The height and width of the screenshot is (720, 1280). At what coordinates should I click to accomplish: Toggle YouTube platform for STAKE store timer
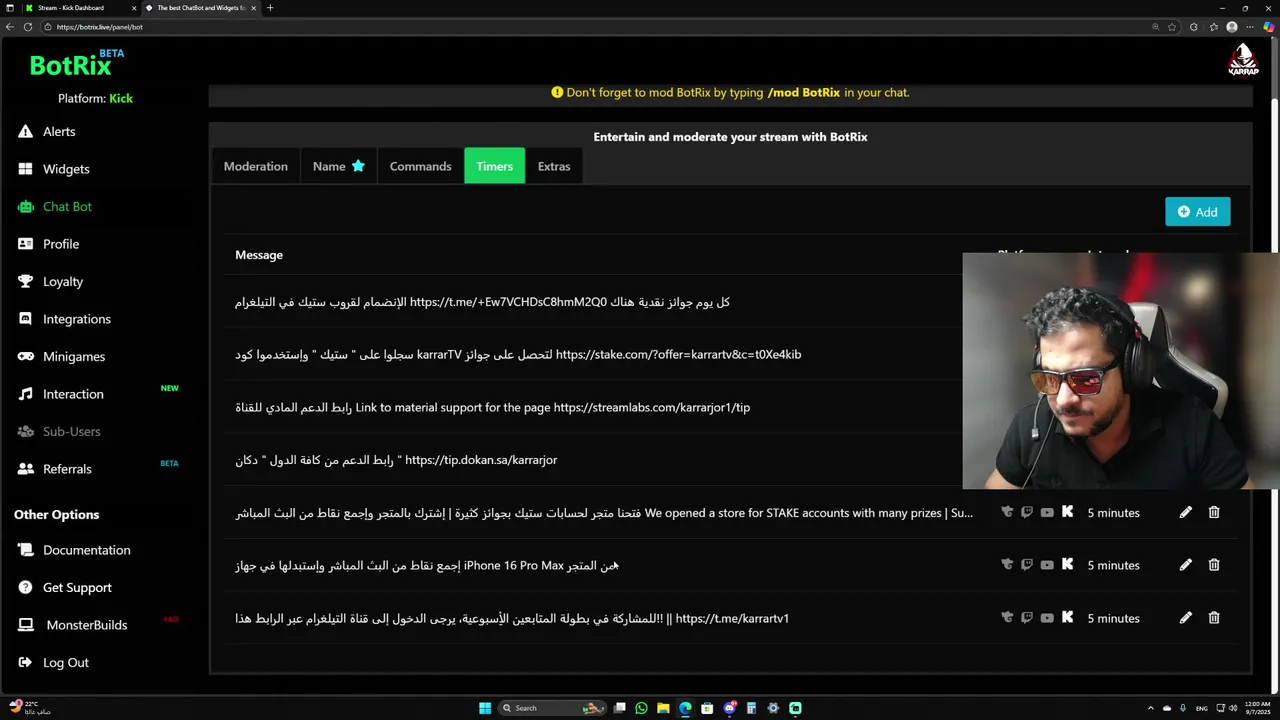pos(1047,512)
